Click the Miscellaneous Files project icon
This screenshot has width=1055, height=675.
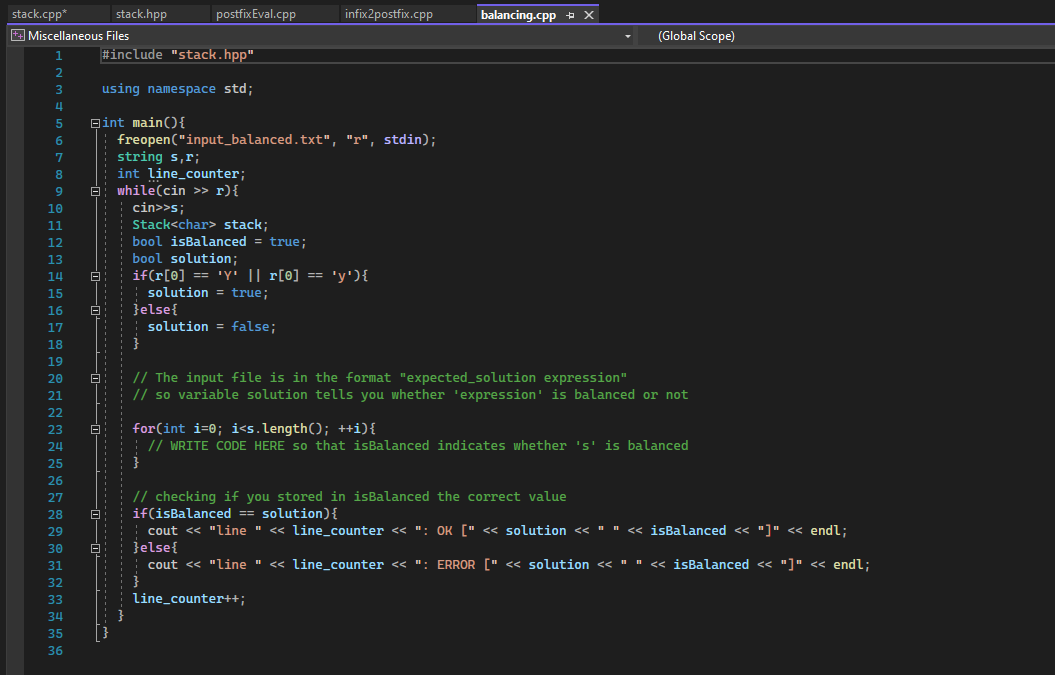[x=16, y=35]
